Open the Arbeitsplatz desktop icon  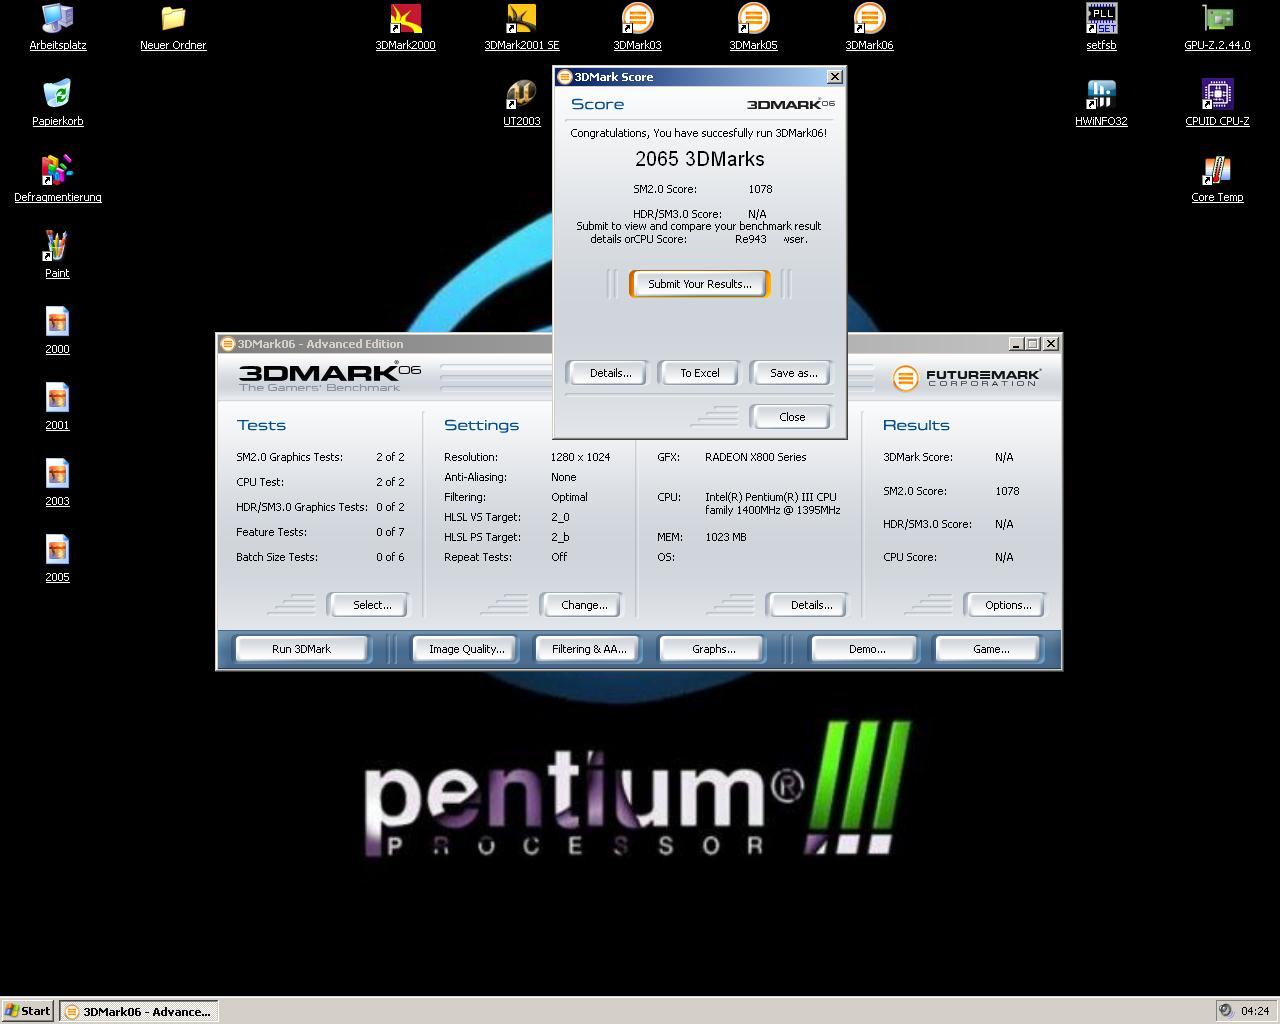coord(57,27)
